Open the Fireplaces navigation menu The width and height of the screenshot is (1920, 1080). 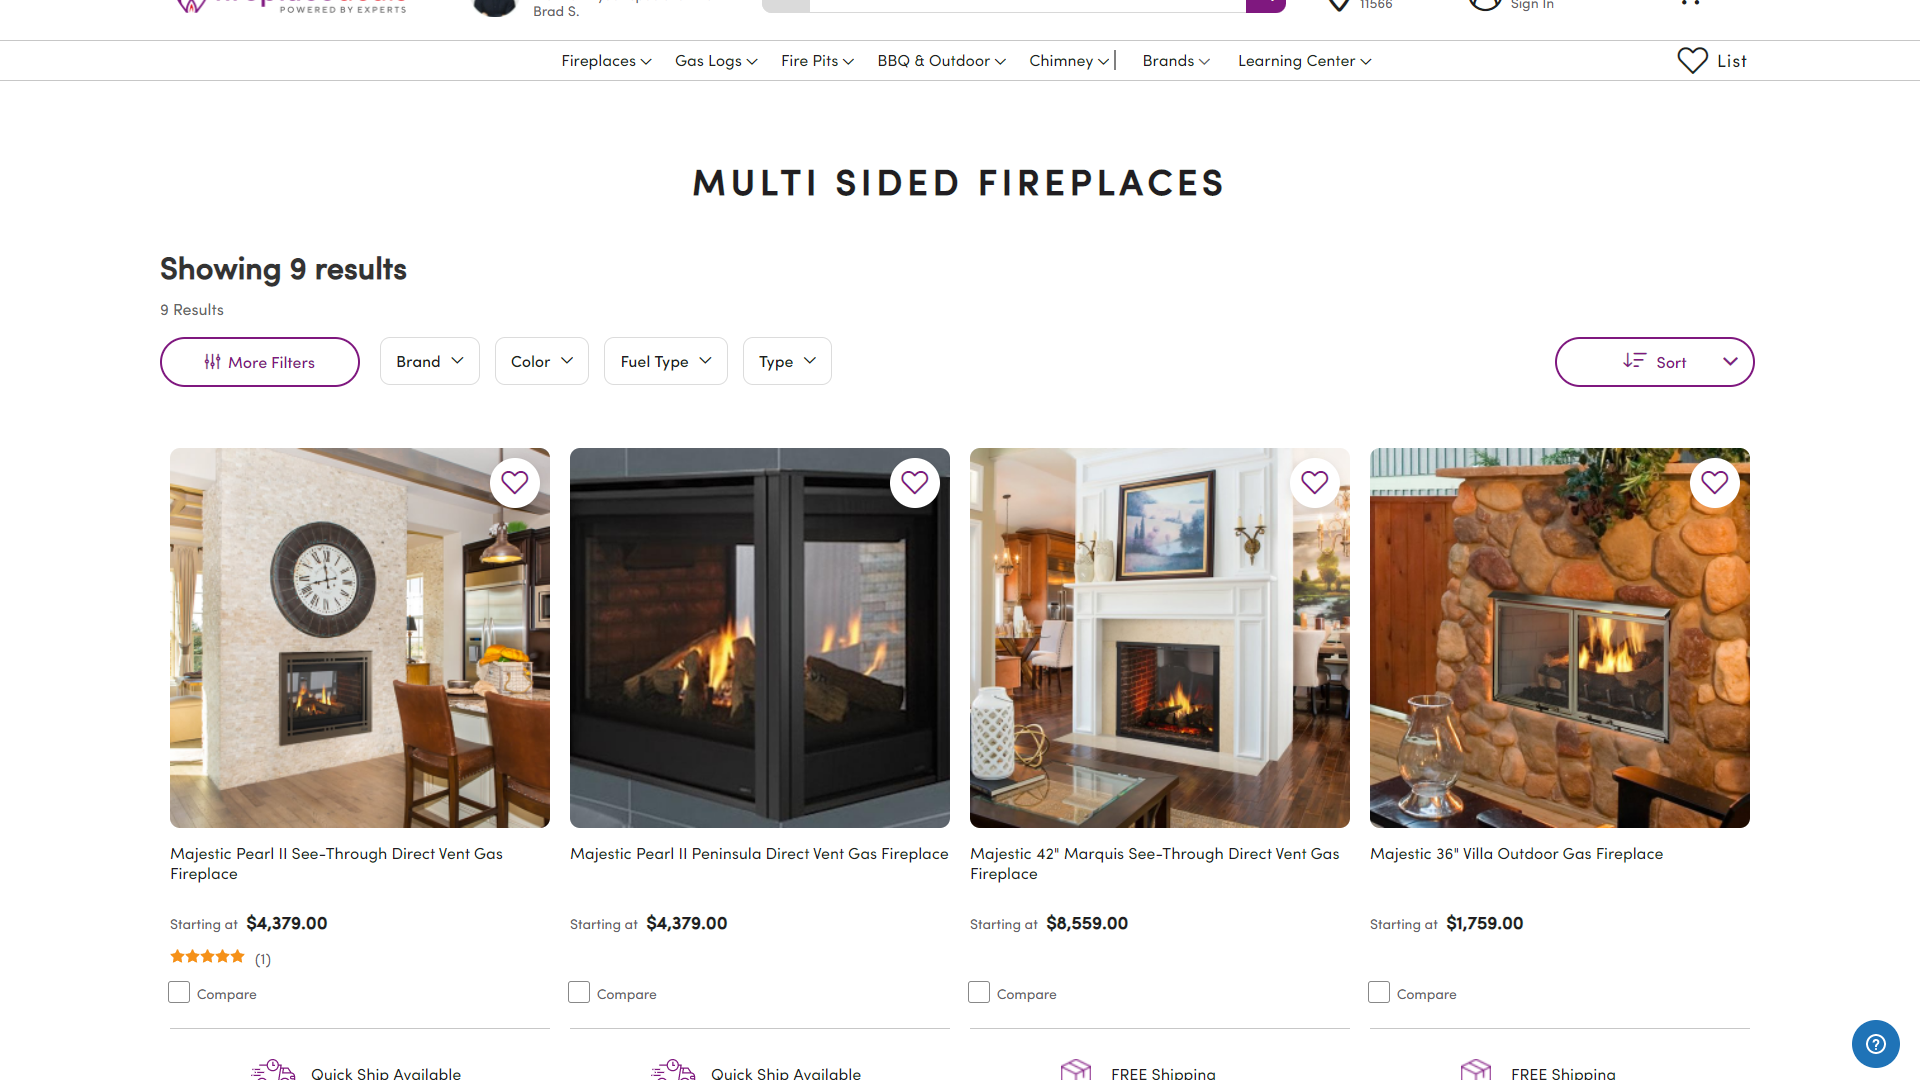(606, 61)
